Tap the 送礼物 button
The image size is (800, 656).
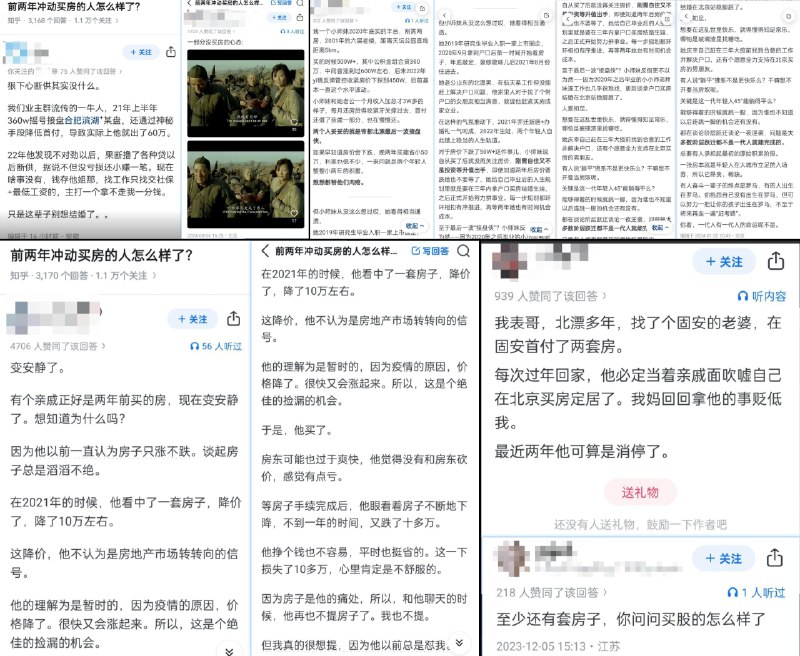(640, 492)
